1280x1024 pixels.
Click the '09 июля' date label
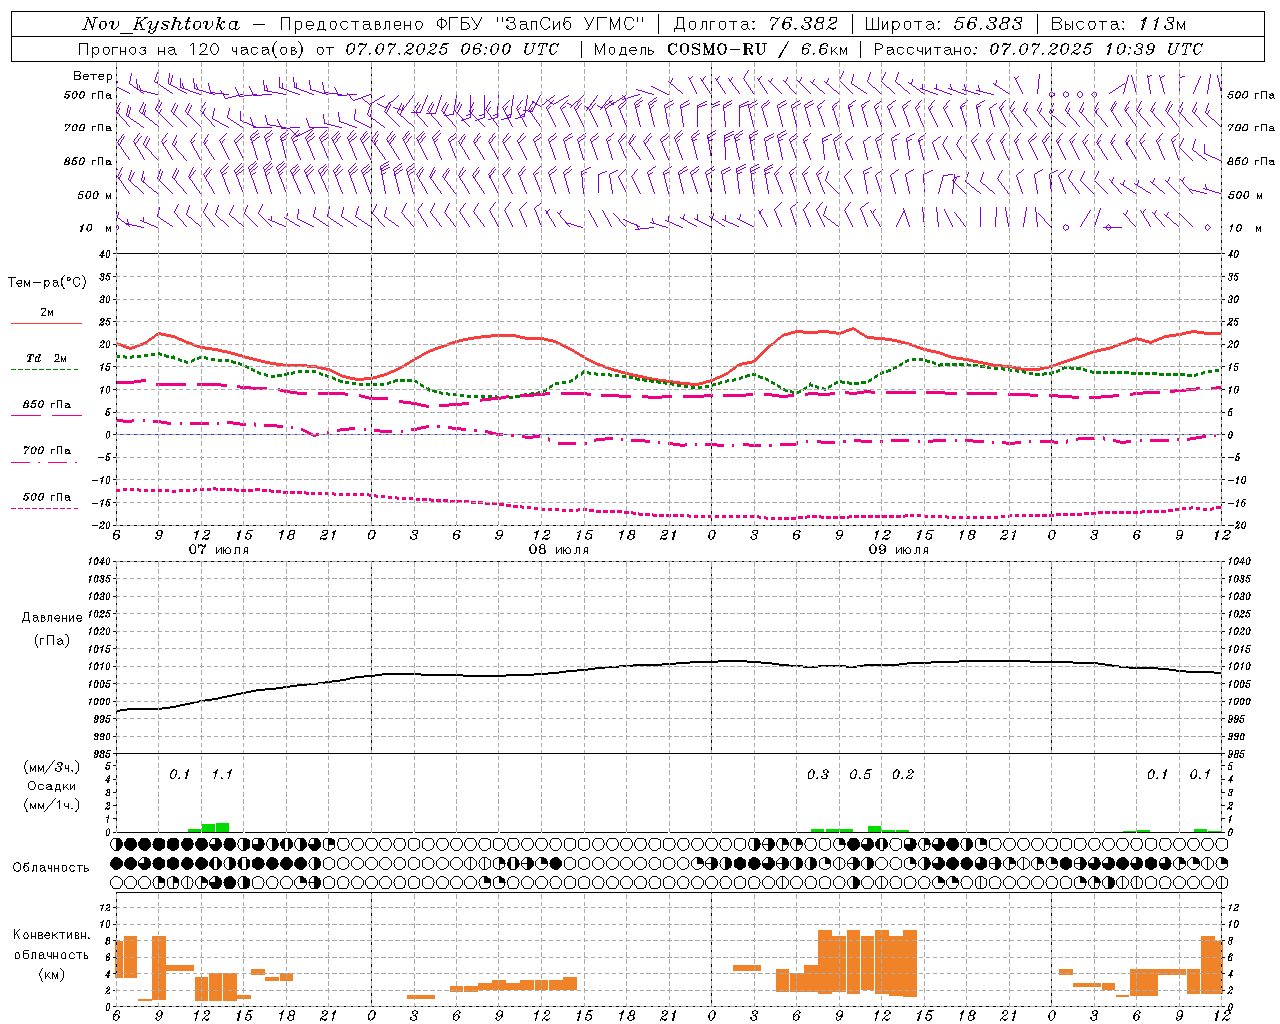click(899, 550)
